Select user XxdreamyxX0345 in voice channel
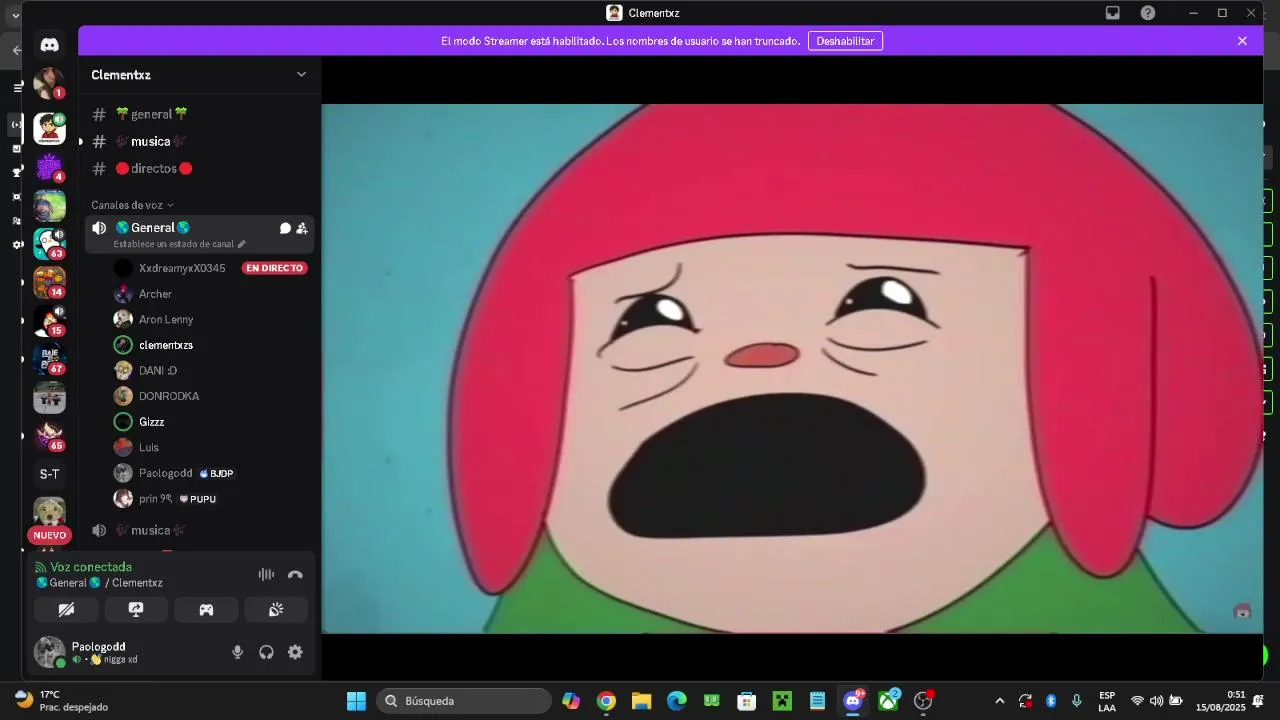 pyautogui.click(x=182, y=268)
